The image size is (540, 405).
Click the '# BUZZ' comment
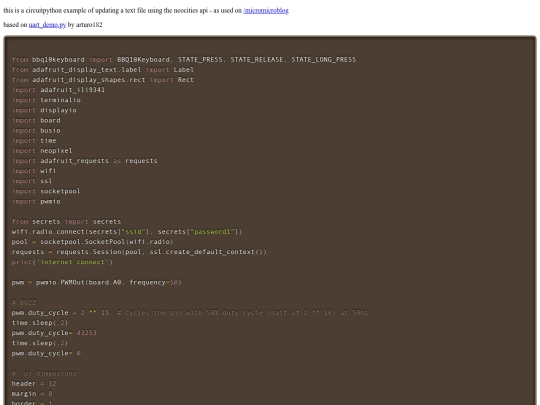(24, 303)
